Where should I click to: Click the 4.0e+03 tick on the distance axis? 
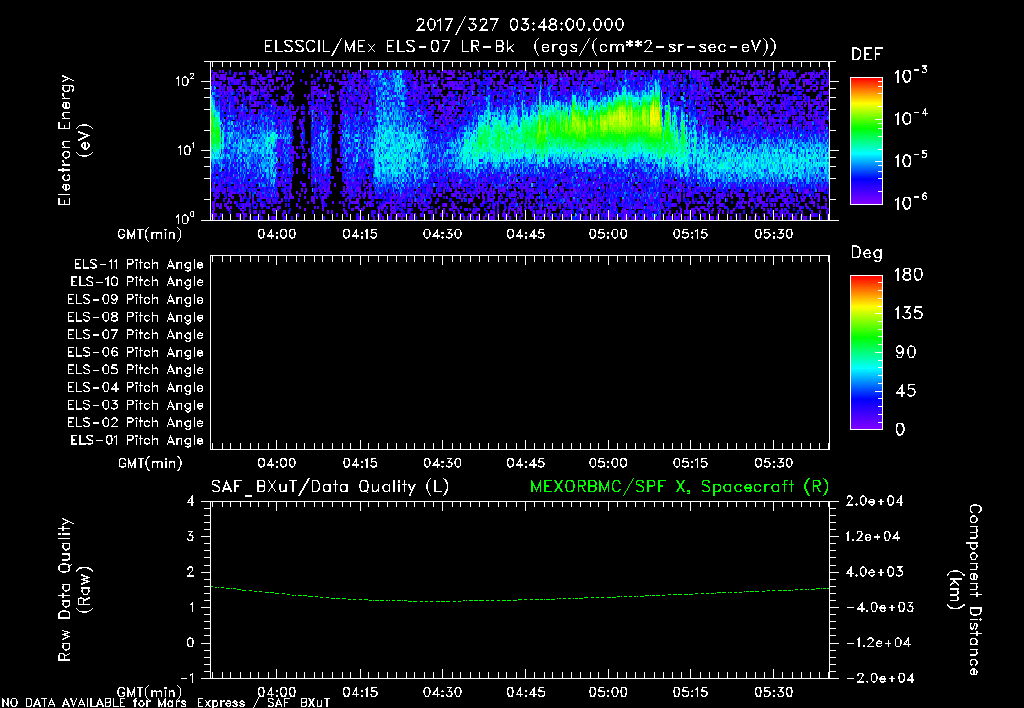coord(874,572)
